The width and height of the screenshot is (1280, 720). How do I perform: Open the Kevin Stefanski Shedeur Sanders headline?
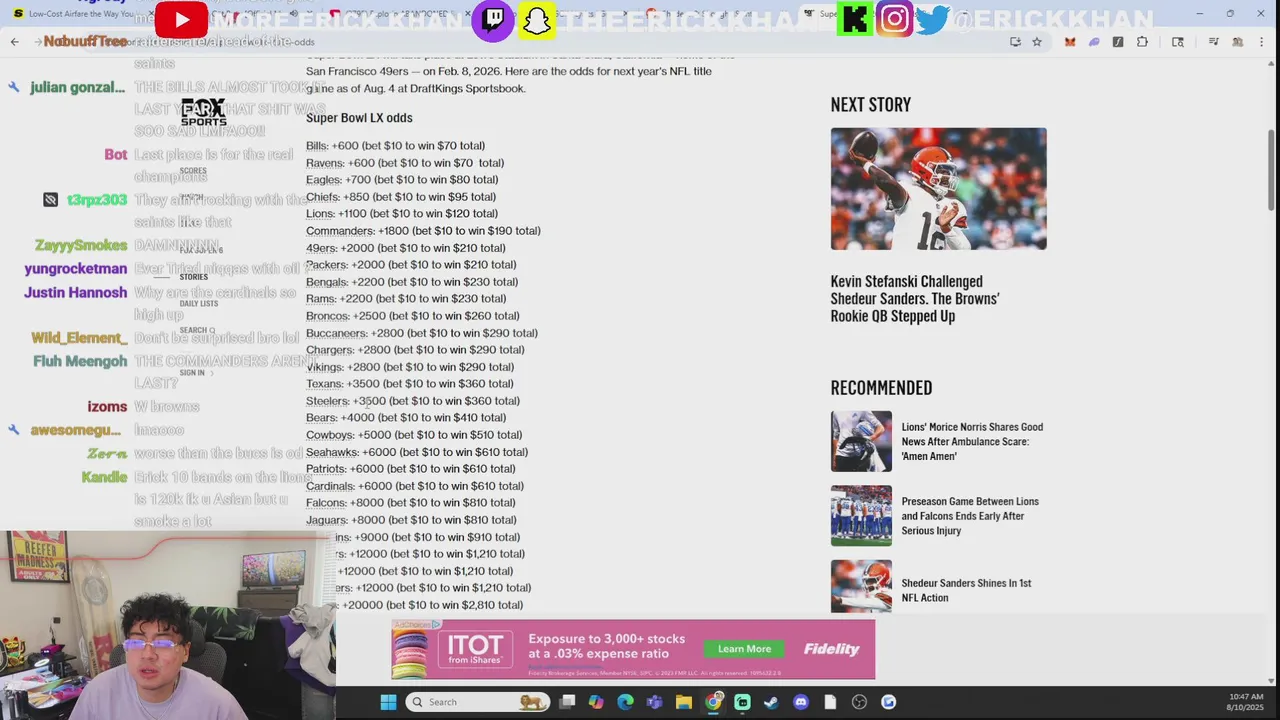point(915,299)
